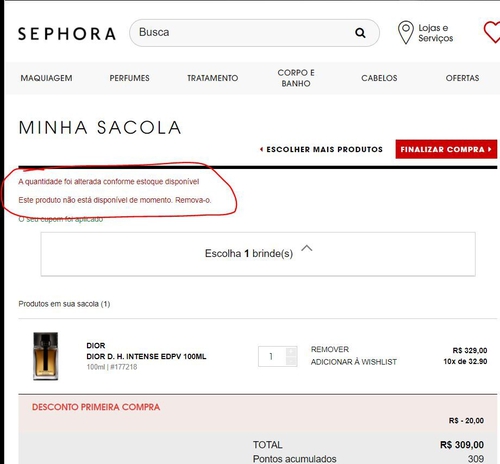Click the Sephora logo
Image resolution: width=500 pixels, height=464 pixels.
click(x=67, y=34)
